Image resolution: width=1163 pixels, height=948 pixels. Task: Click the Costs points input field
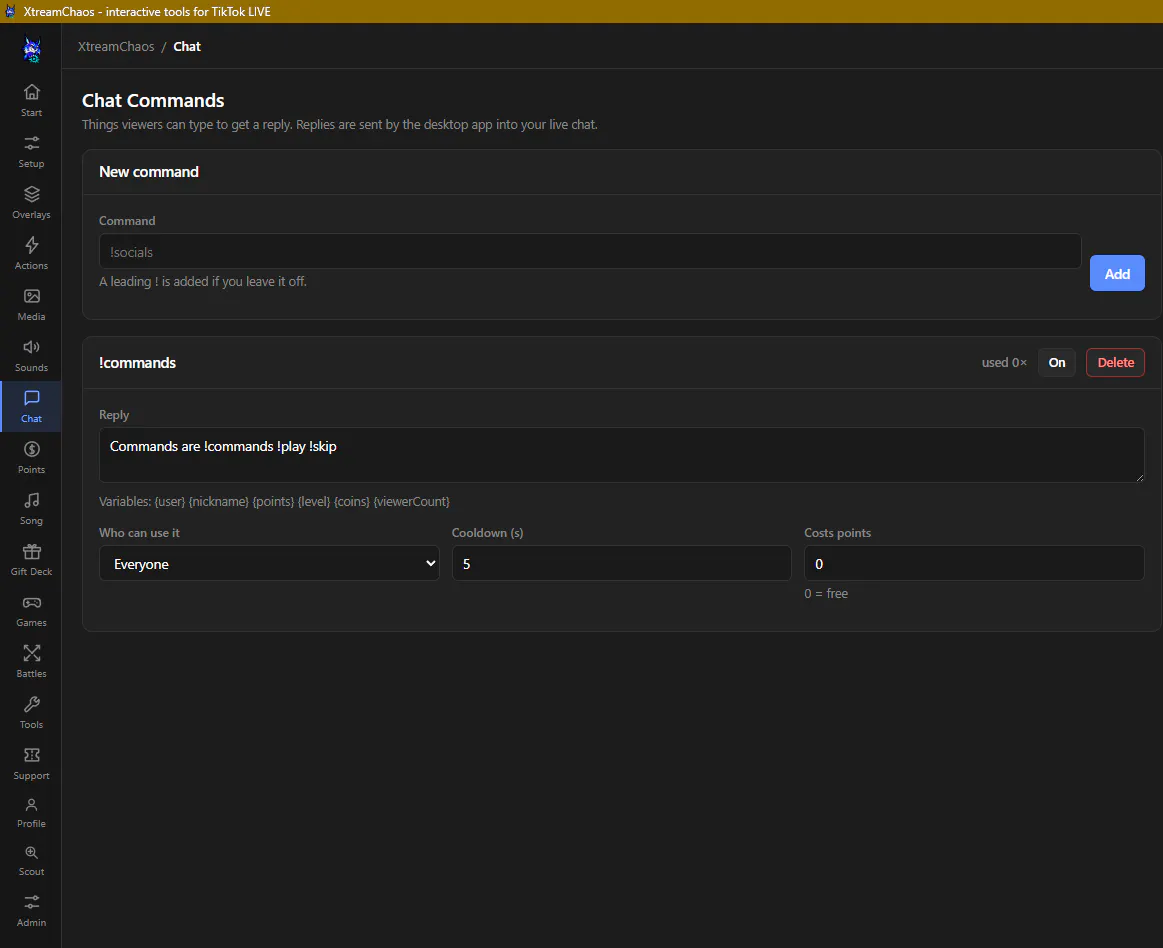click(974, 564)
